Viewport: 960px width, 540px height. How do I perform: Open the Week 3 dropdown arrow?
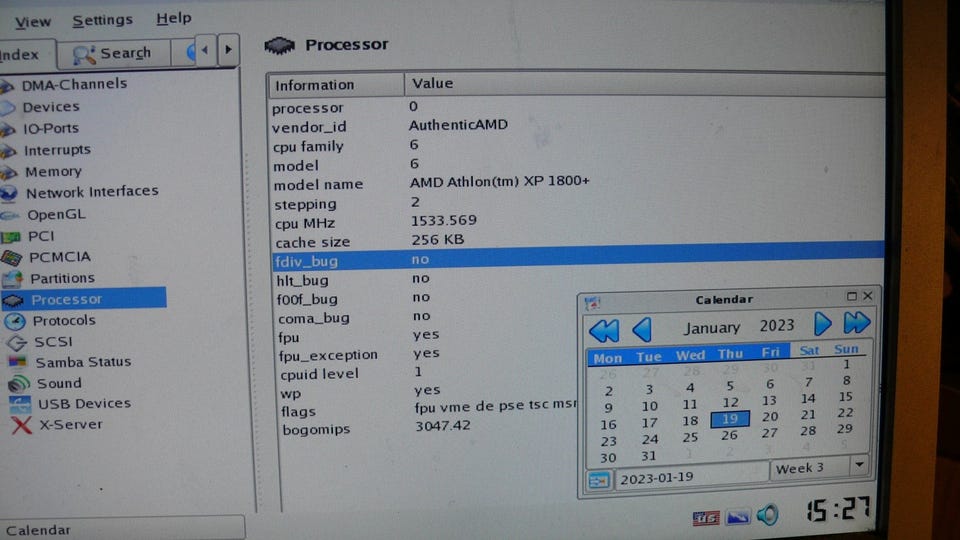pyautogui.click(x=860, y=465)
